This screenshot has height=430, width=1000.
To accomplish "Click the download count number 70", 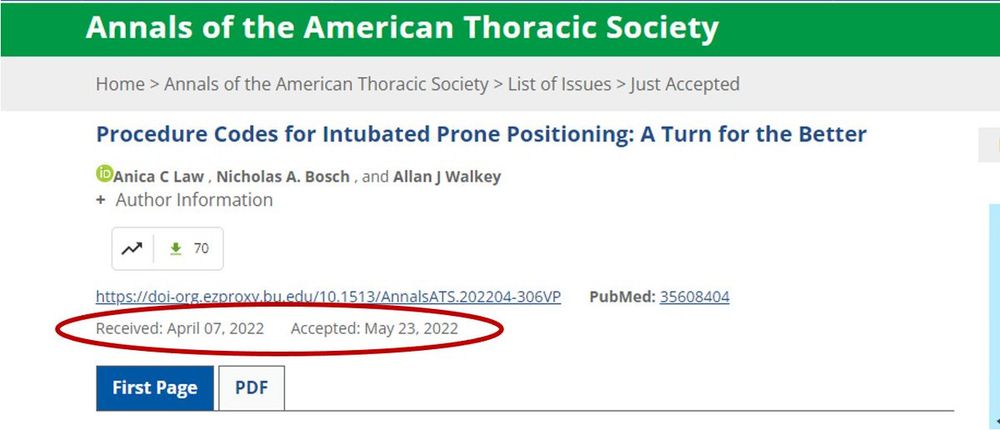I will [x=201, y=249].
